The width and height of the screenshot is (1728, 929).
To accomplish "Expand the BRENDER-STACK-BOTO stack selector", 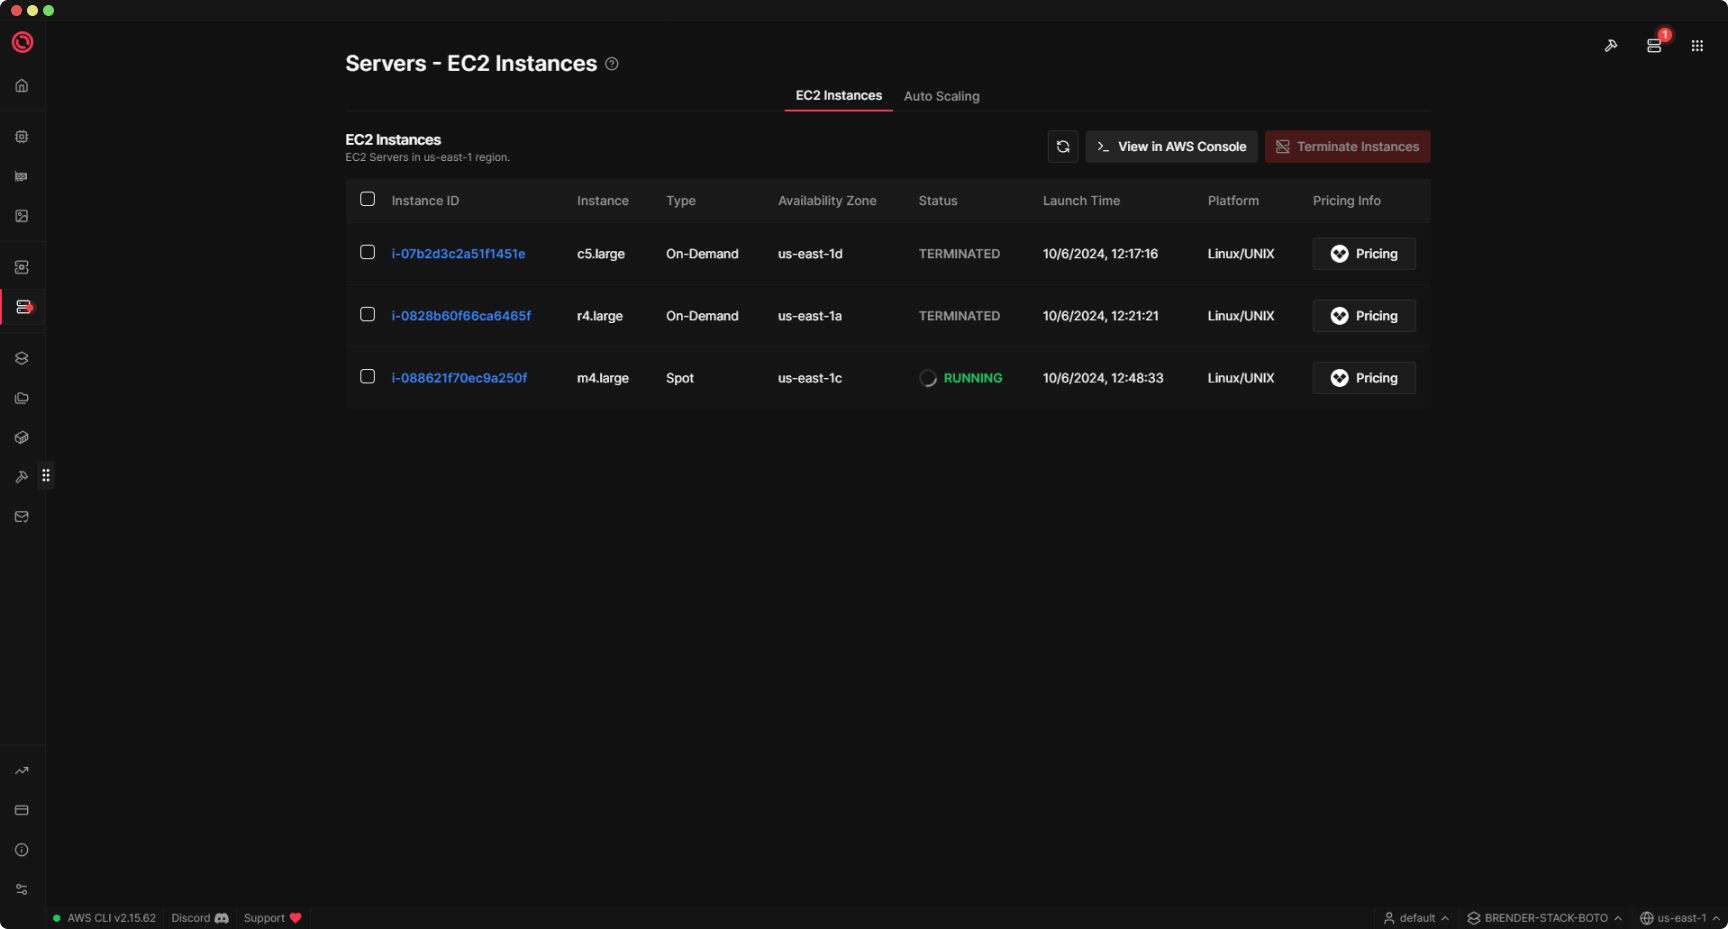I will [x=1544, y=918].
